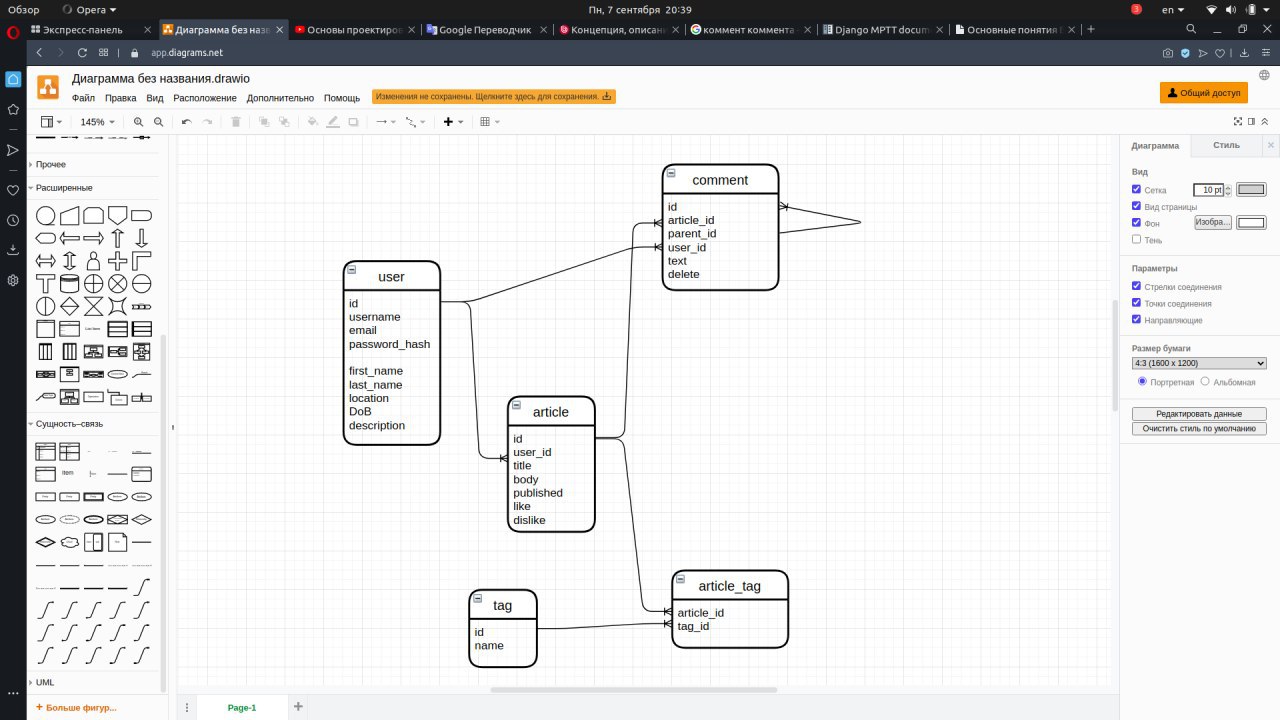Click the add page plus icon

(x=298, y=707)
